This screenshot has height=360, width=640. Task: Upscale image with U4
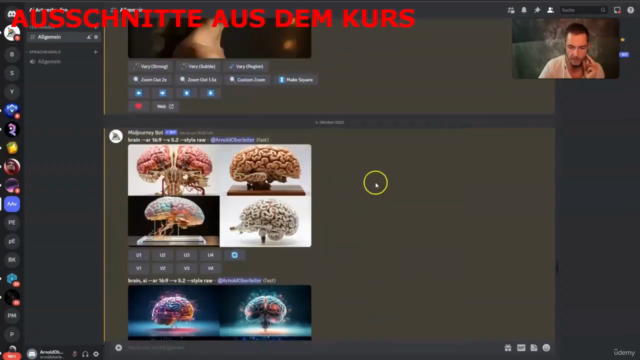coord(211,255)
